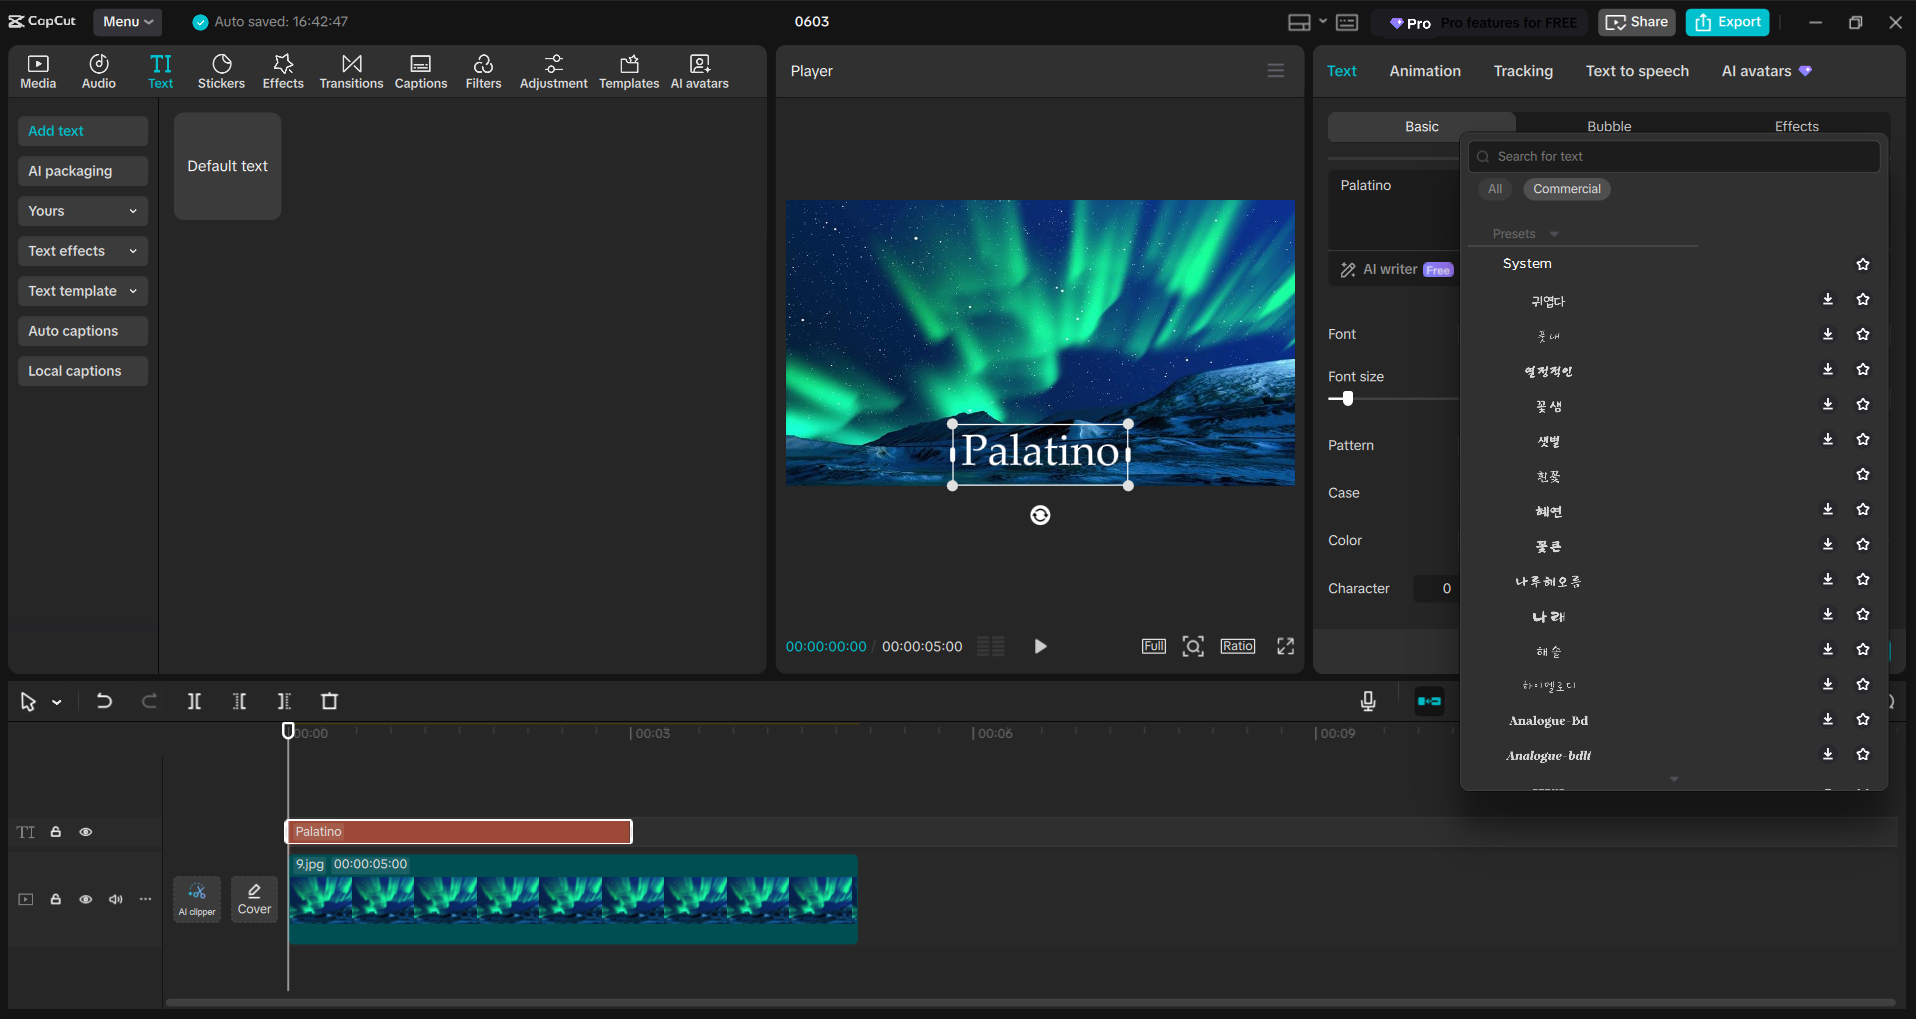Image resolution: width=1916 pixels, height=1019 pixels.
Task: Open the Filters panel
Action: tap(483, 70)
